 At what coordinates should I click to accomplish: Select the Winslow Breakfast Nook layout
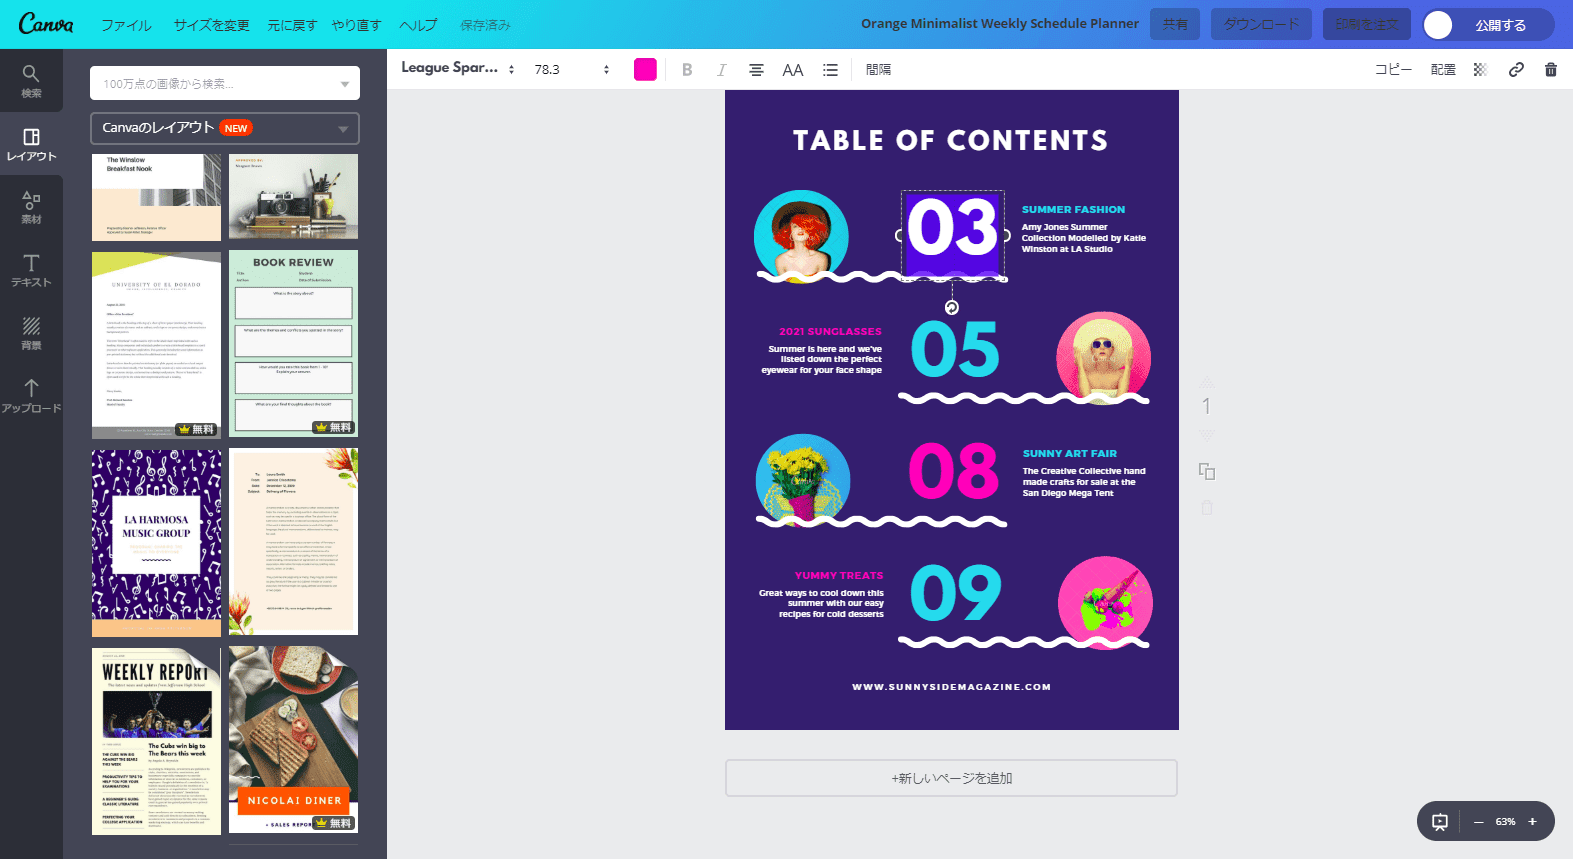pyautogui.click(x=156, y=197)
